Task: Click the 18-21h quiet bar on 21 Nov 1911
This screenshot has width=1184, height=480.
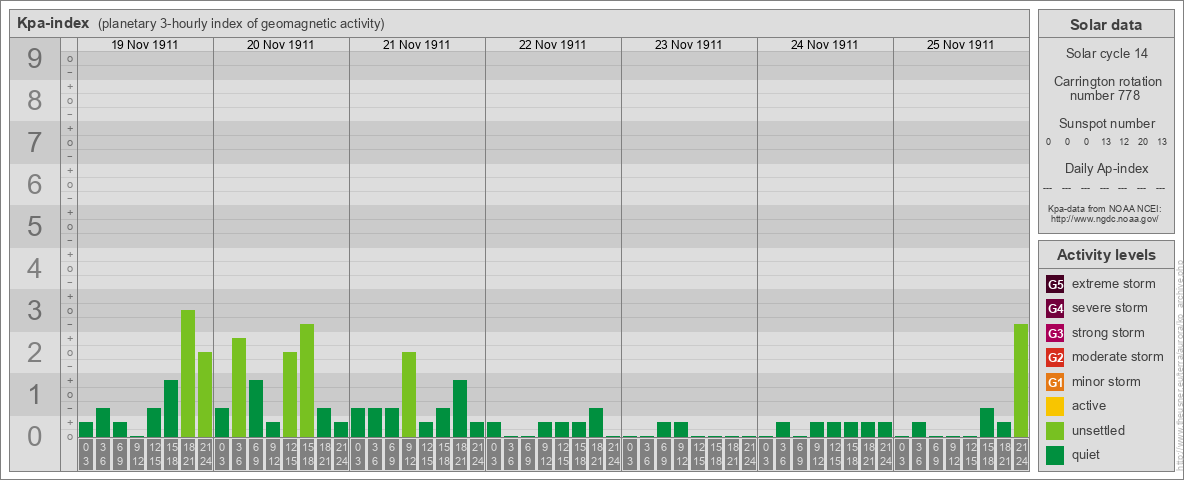Action: click(x=460, y=408)
